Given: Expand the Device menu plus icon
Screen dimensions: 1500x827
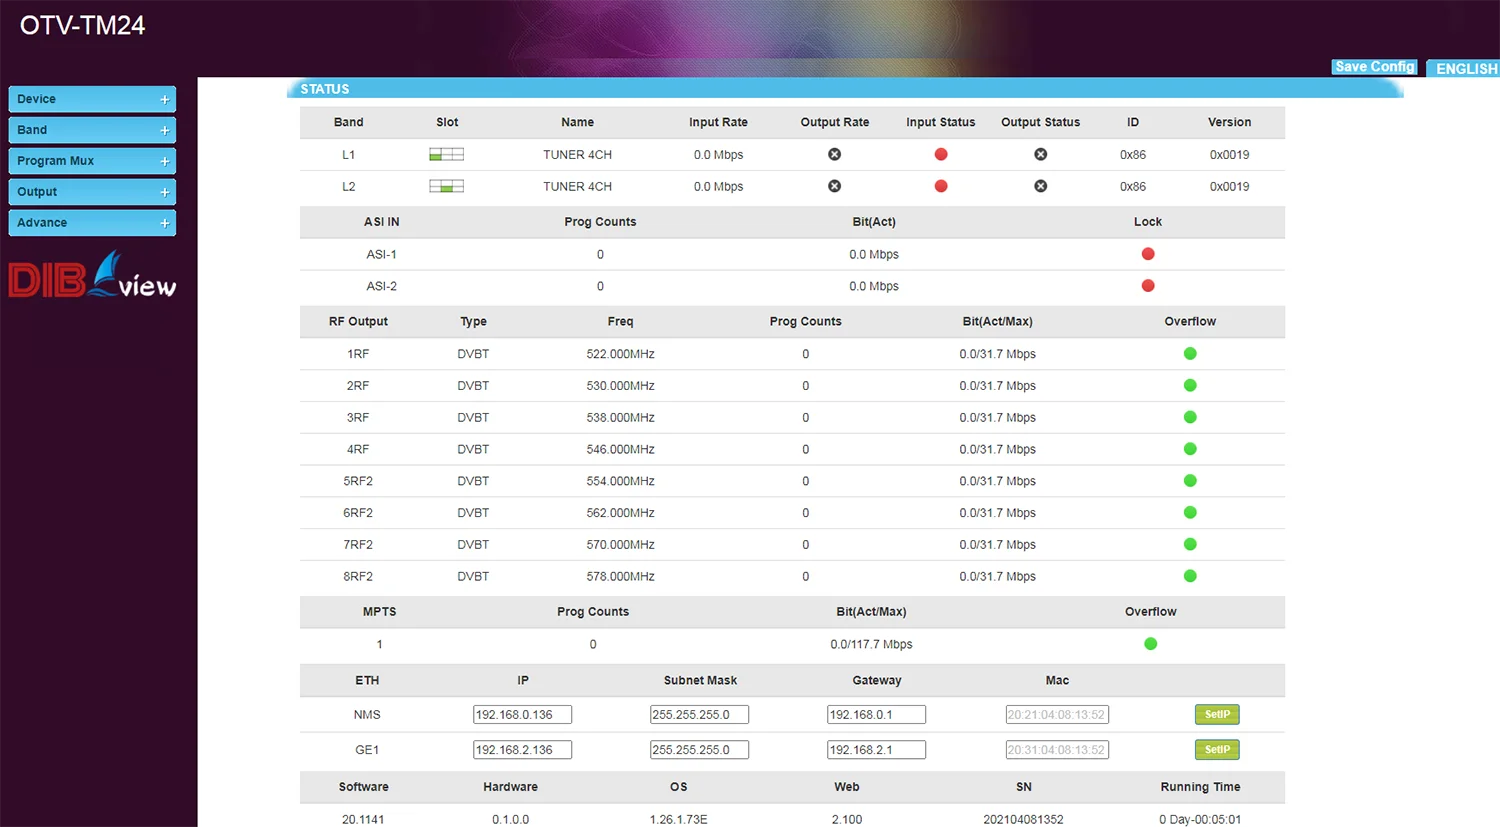Looking at the screenshot, I should pos(165,100).
